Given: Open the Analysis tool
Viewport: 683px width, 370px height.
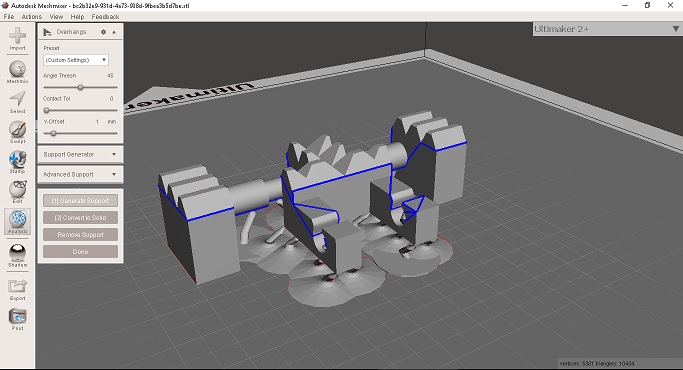Looking at the screenshot, I should 17,222.
